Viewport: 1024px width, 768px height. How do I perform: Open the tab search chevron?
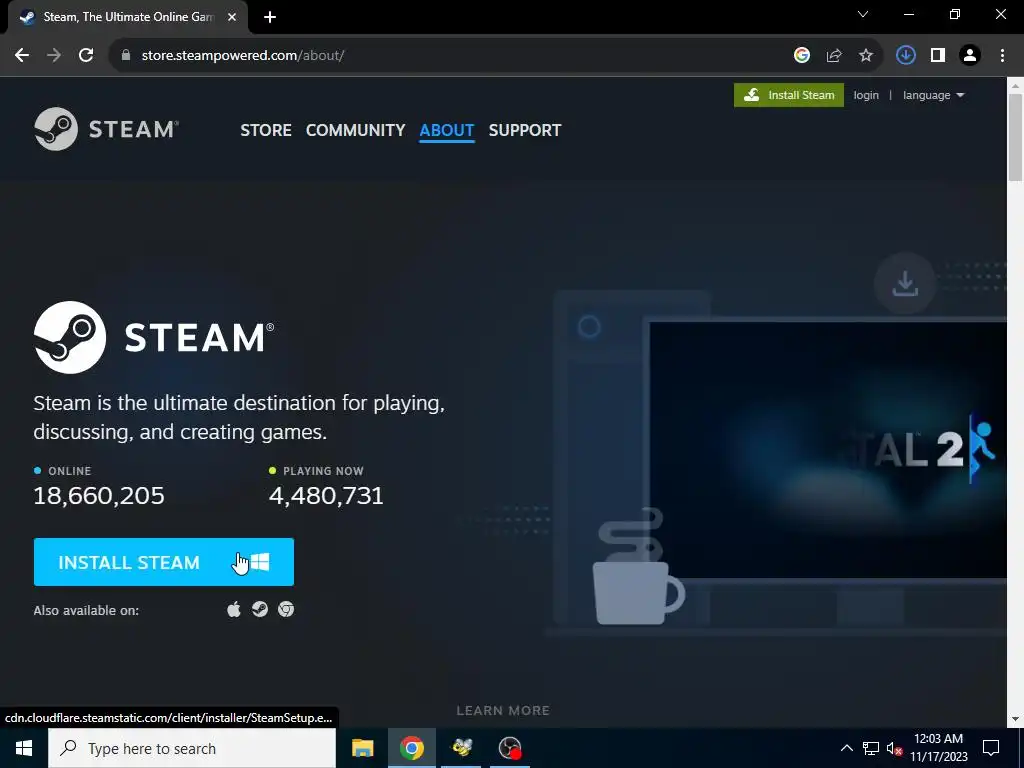863,14
